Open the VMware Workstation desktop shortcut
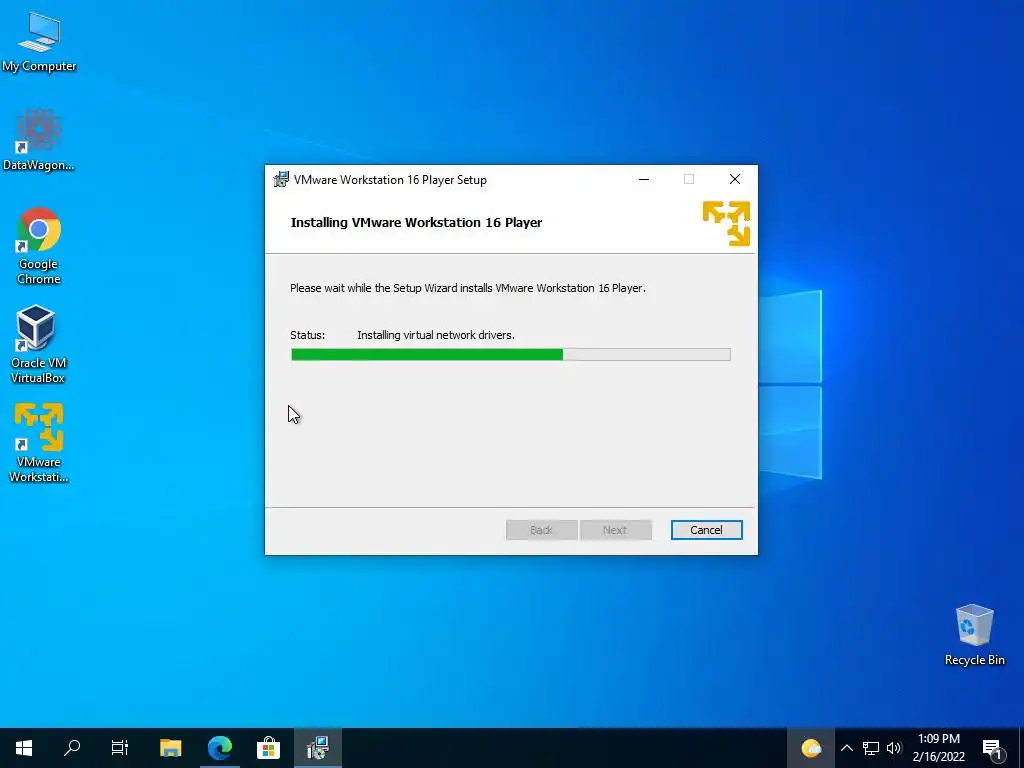 pos(39,443)
